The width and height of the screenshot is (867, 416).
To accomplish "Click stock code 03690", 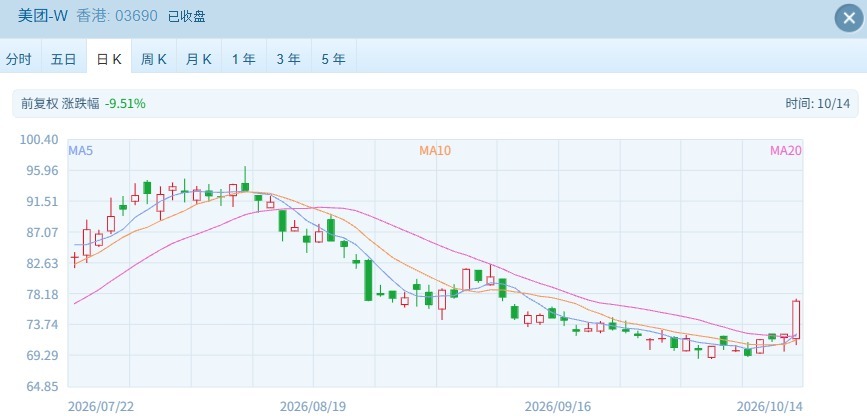I will [x=136, y=16].
